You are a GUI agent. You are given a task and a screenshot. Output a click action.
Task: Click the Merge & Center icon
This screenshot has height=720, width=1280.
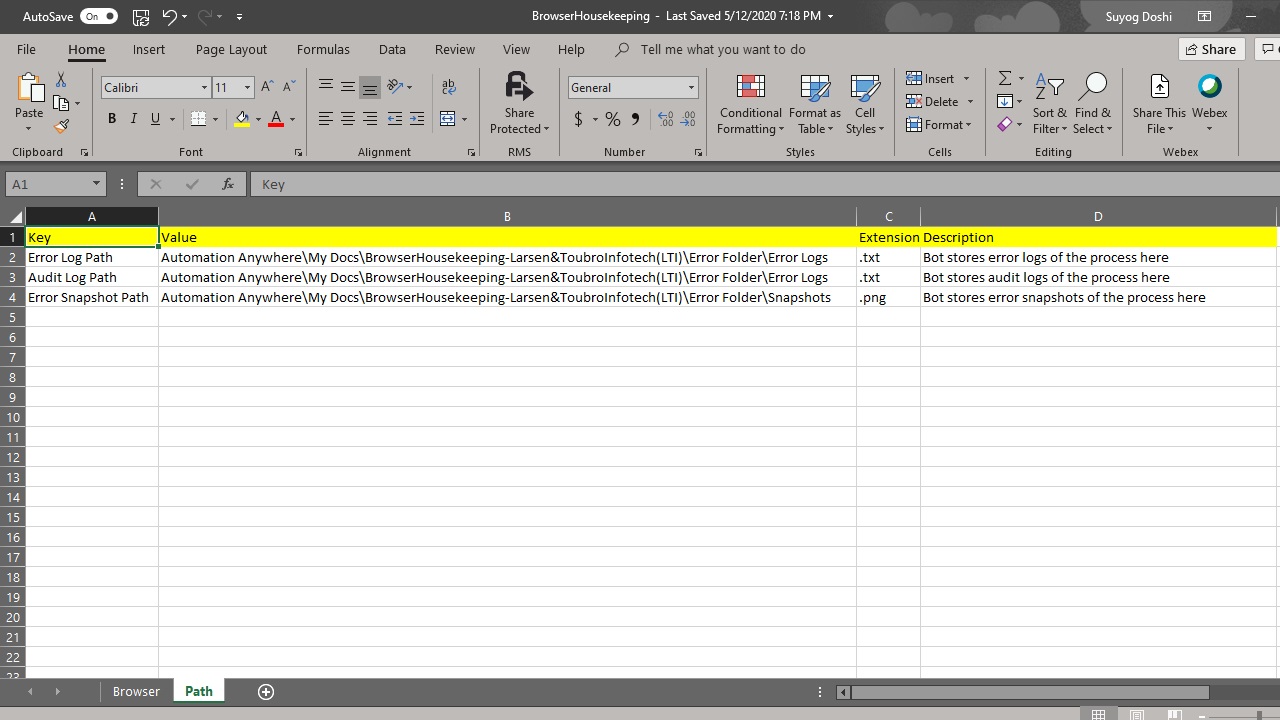[447, 119]
